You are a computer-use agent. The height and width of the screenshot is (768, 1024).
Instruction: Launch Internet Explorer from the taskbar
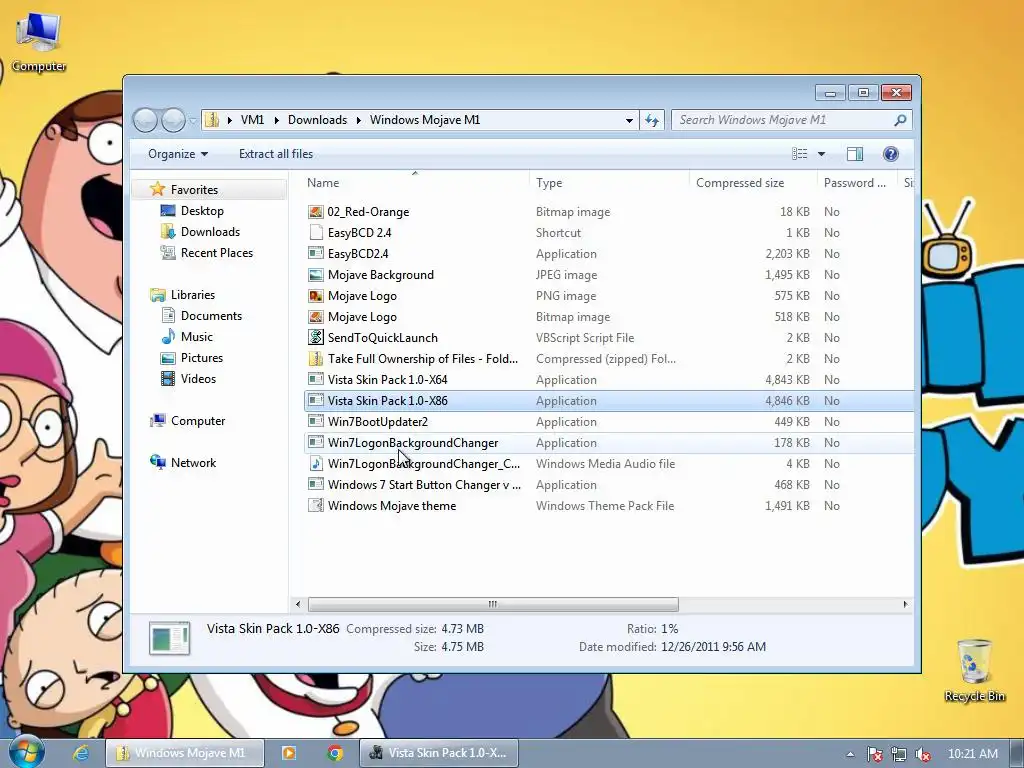pos(80,753)
